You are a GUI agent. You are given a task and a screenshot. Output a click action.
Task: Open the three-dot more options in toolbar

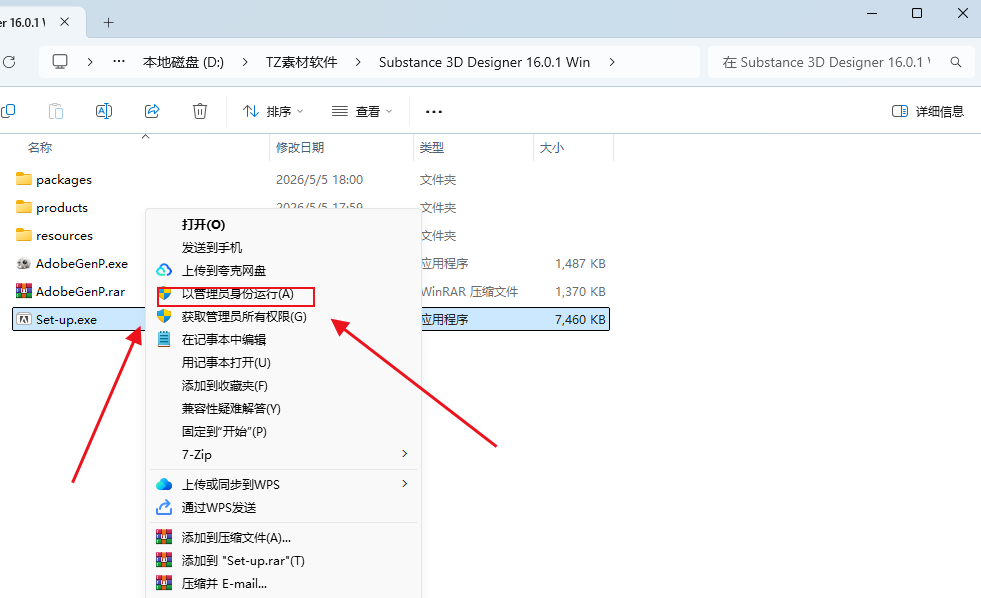click(x=434, y=112)
